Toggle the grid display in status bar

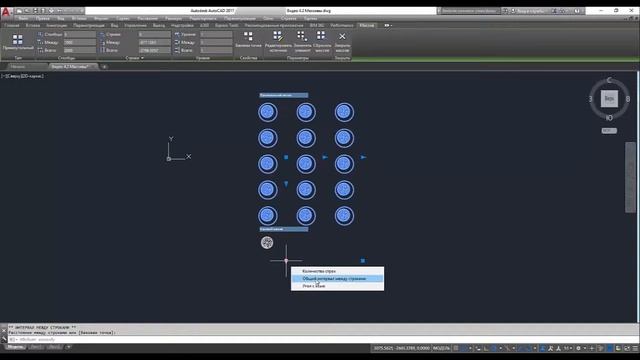(456, 348)
